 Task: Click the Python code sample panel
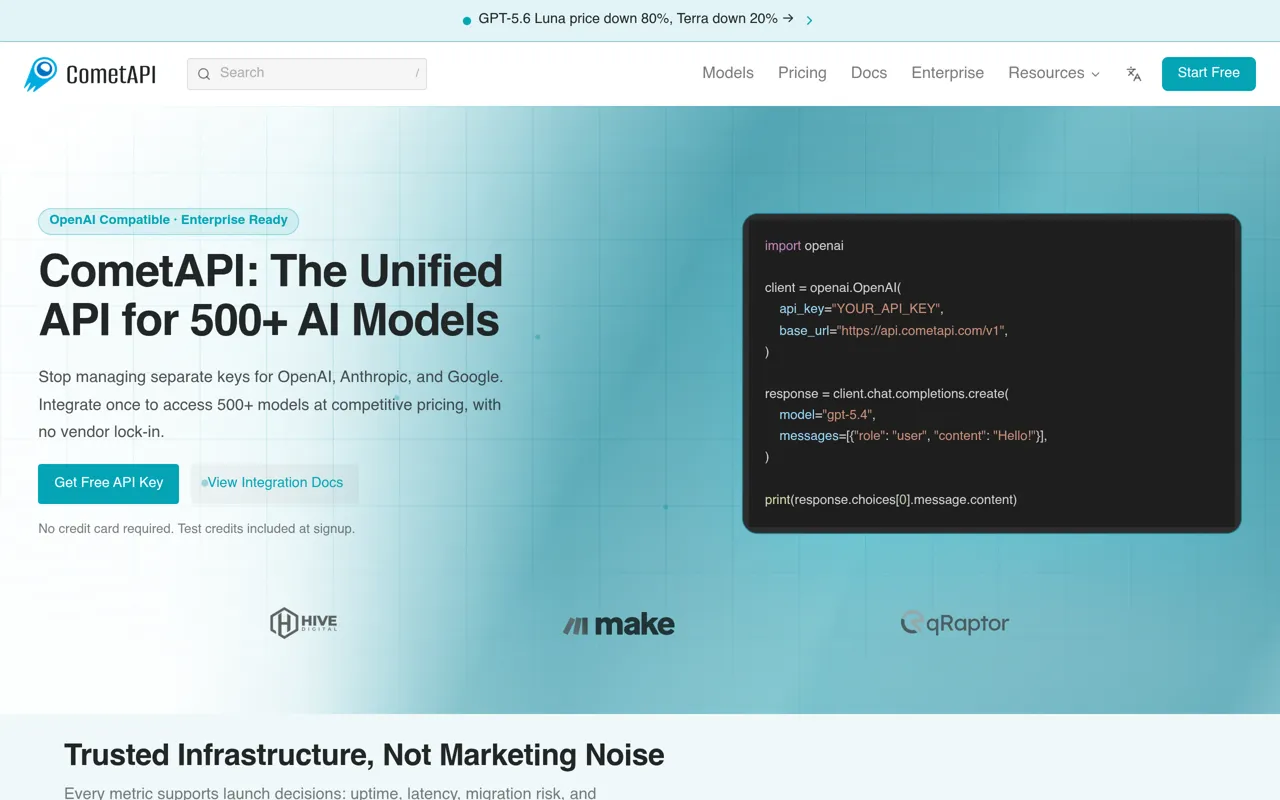coord(992,373)
